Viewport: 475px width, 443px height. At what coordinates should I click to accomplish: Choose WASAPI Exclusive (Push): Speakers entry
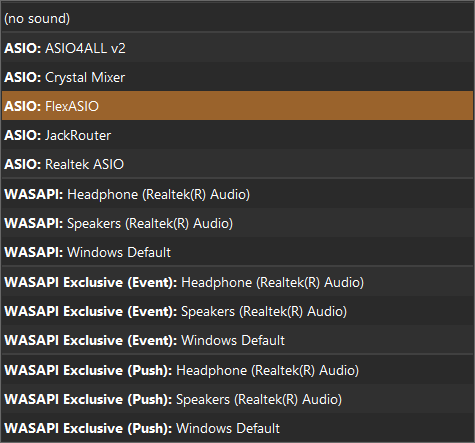point(237,399)
